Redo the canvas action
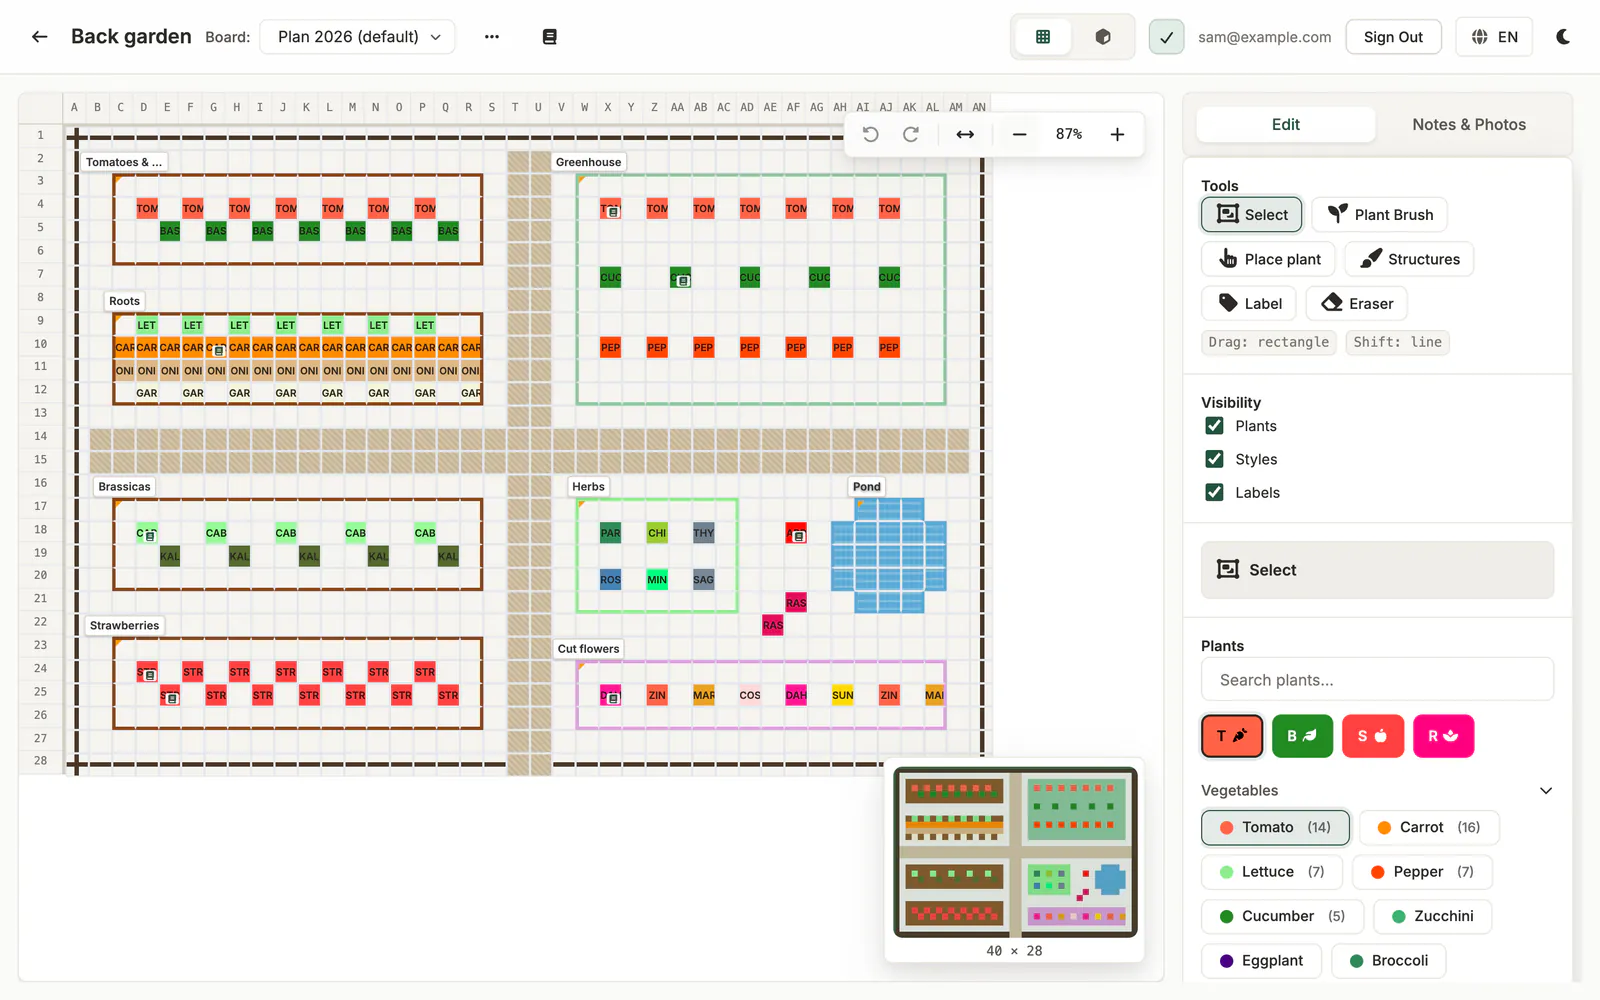This screenshot has height=1000, width=1600. coord(911,134)
